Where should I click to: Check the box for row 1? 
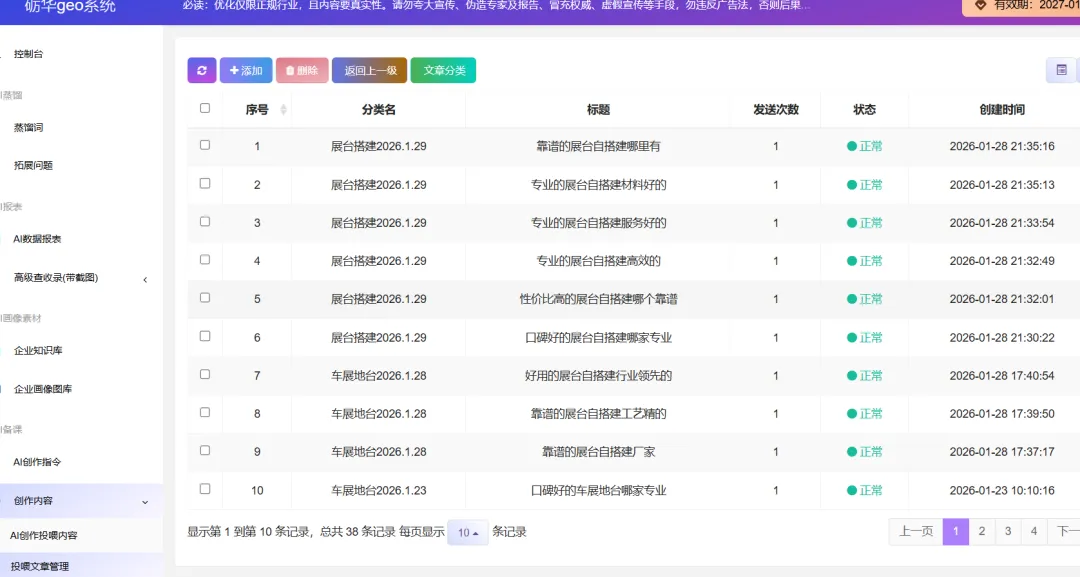pyautogui.click(x=205, y=145)
